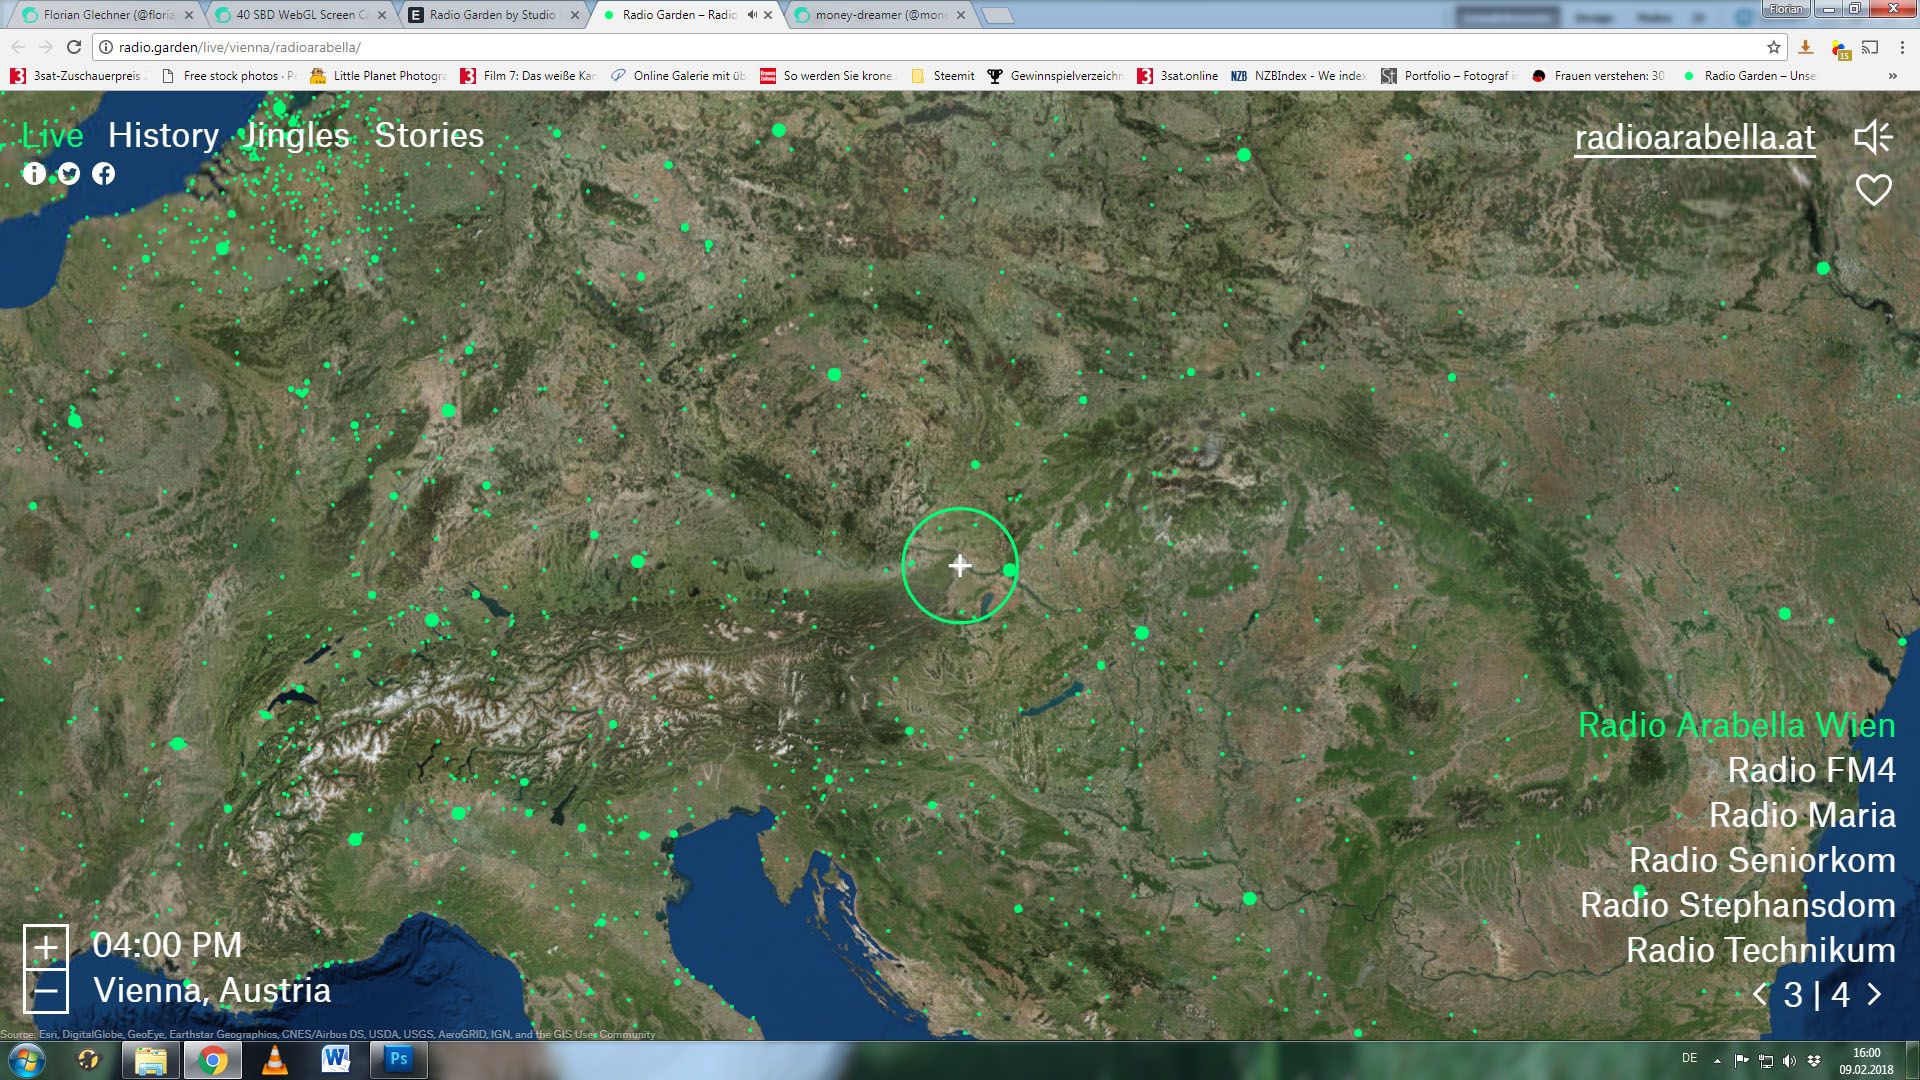Open Portfolio – Fotograf bookmark
1920x1080 pixels.
[x=1448, y=76]
